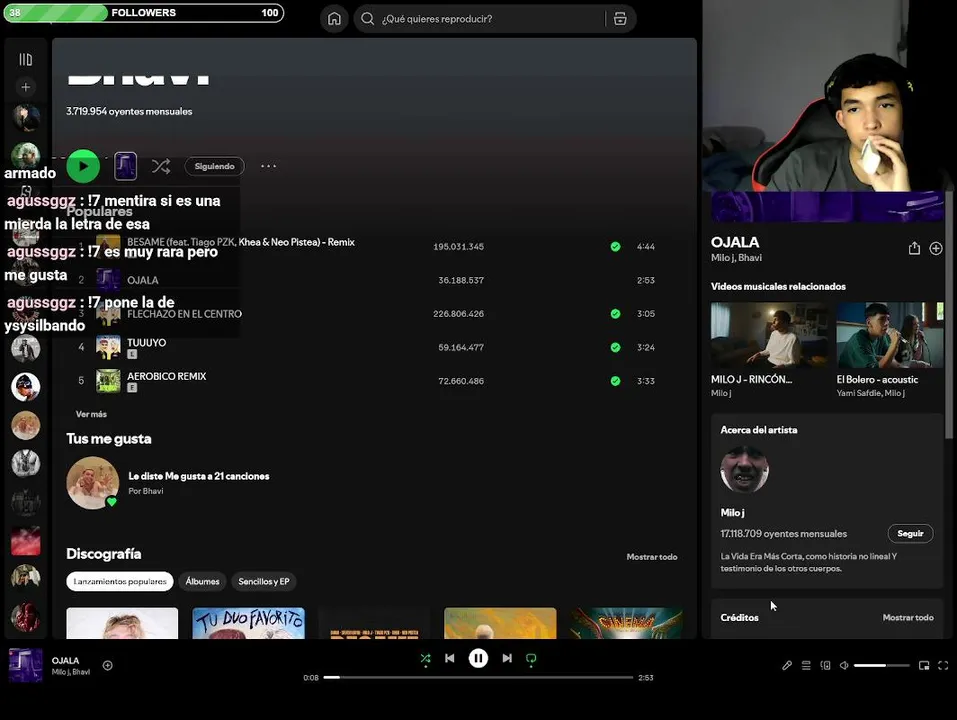Create a new playlist with plus icon

pos(26,87)
